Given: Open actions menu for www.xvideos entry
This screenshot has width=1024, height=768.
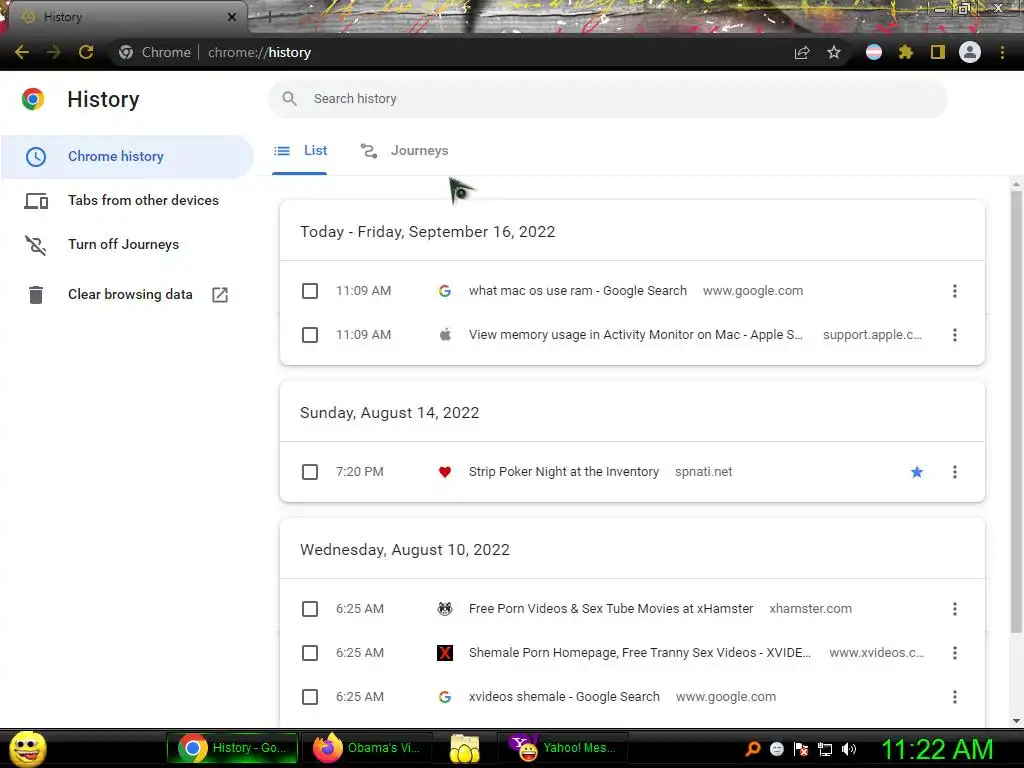Looking at the screenshot, I should [x=955, y=652].
